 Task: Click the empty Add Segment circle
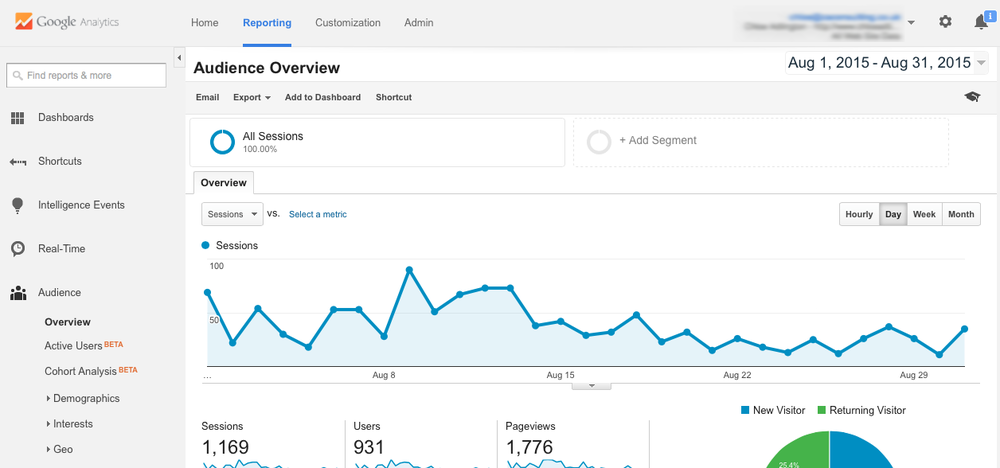(x=599, y=142)
